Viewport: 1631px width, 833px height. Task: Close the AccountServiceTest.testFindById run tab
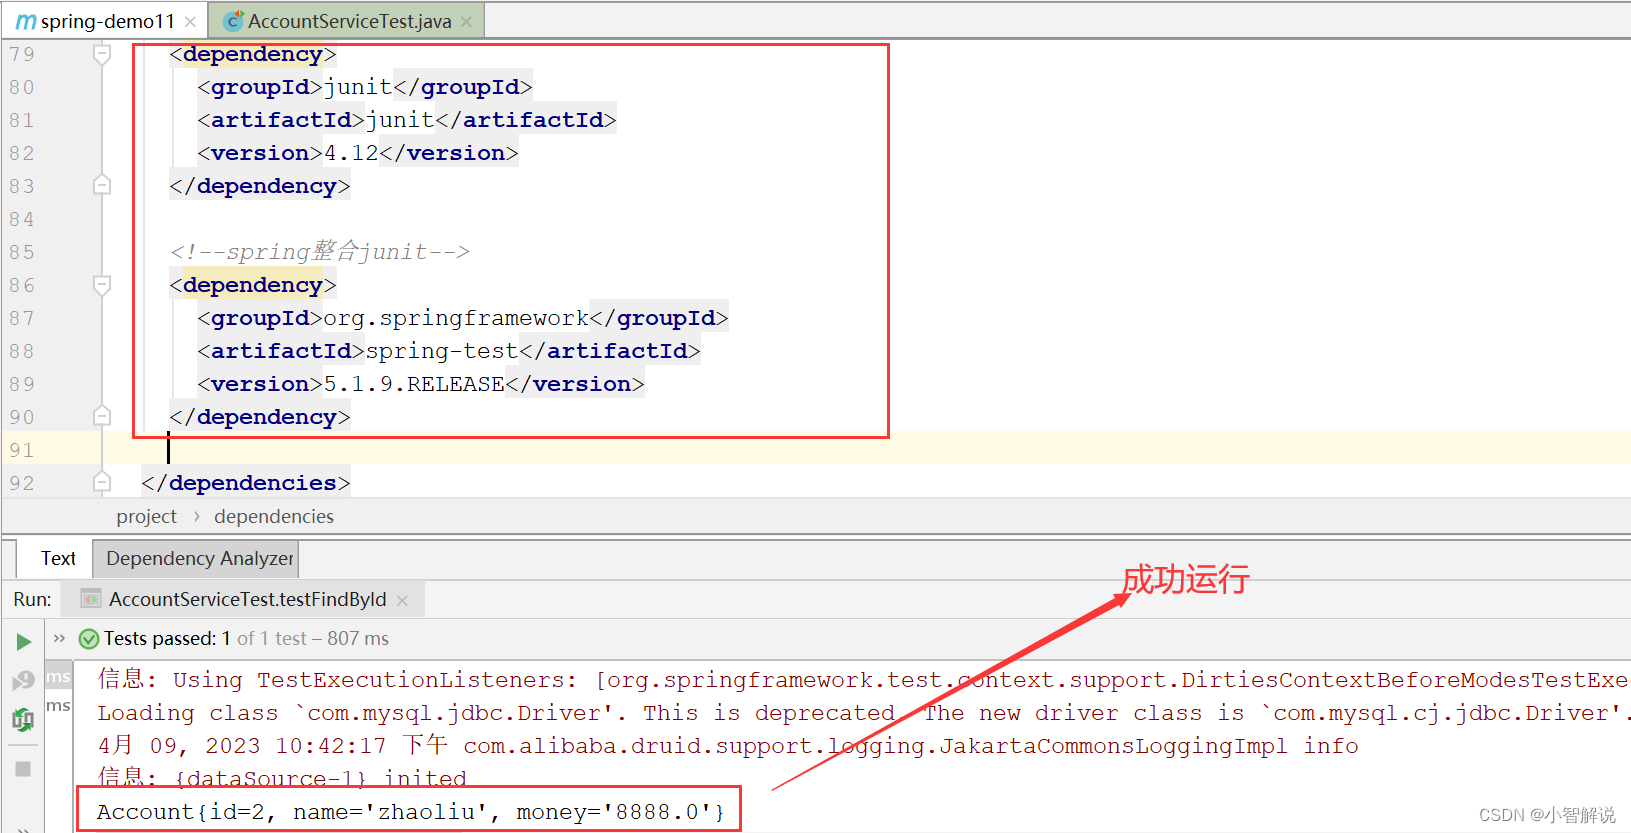pyautogui.click(x=402, y=600)
